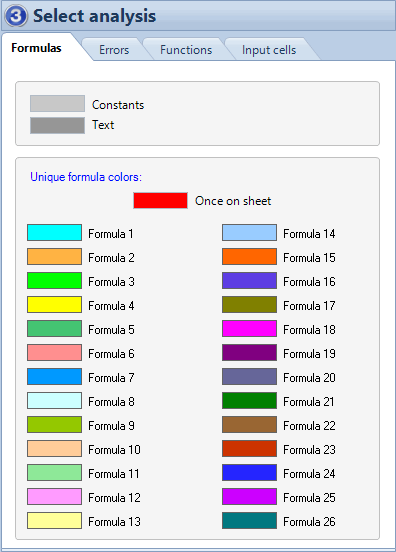Viewport: 396px width, 552px height.
Task: Click the orange Formula 15 swatch
Action: click(x=249, y=256)
